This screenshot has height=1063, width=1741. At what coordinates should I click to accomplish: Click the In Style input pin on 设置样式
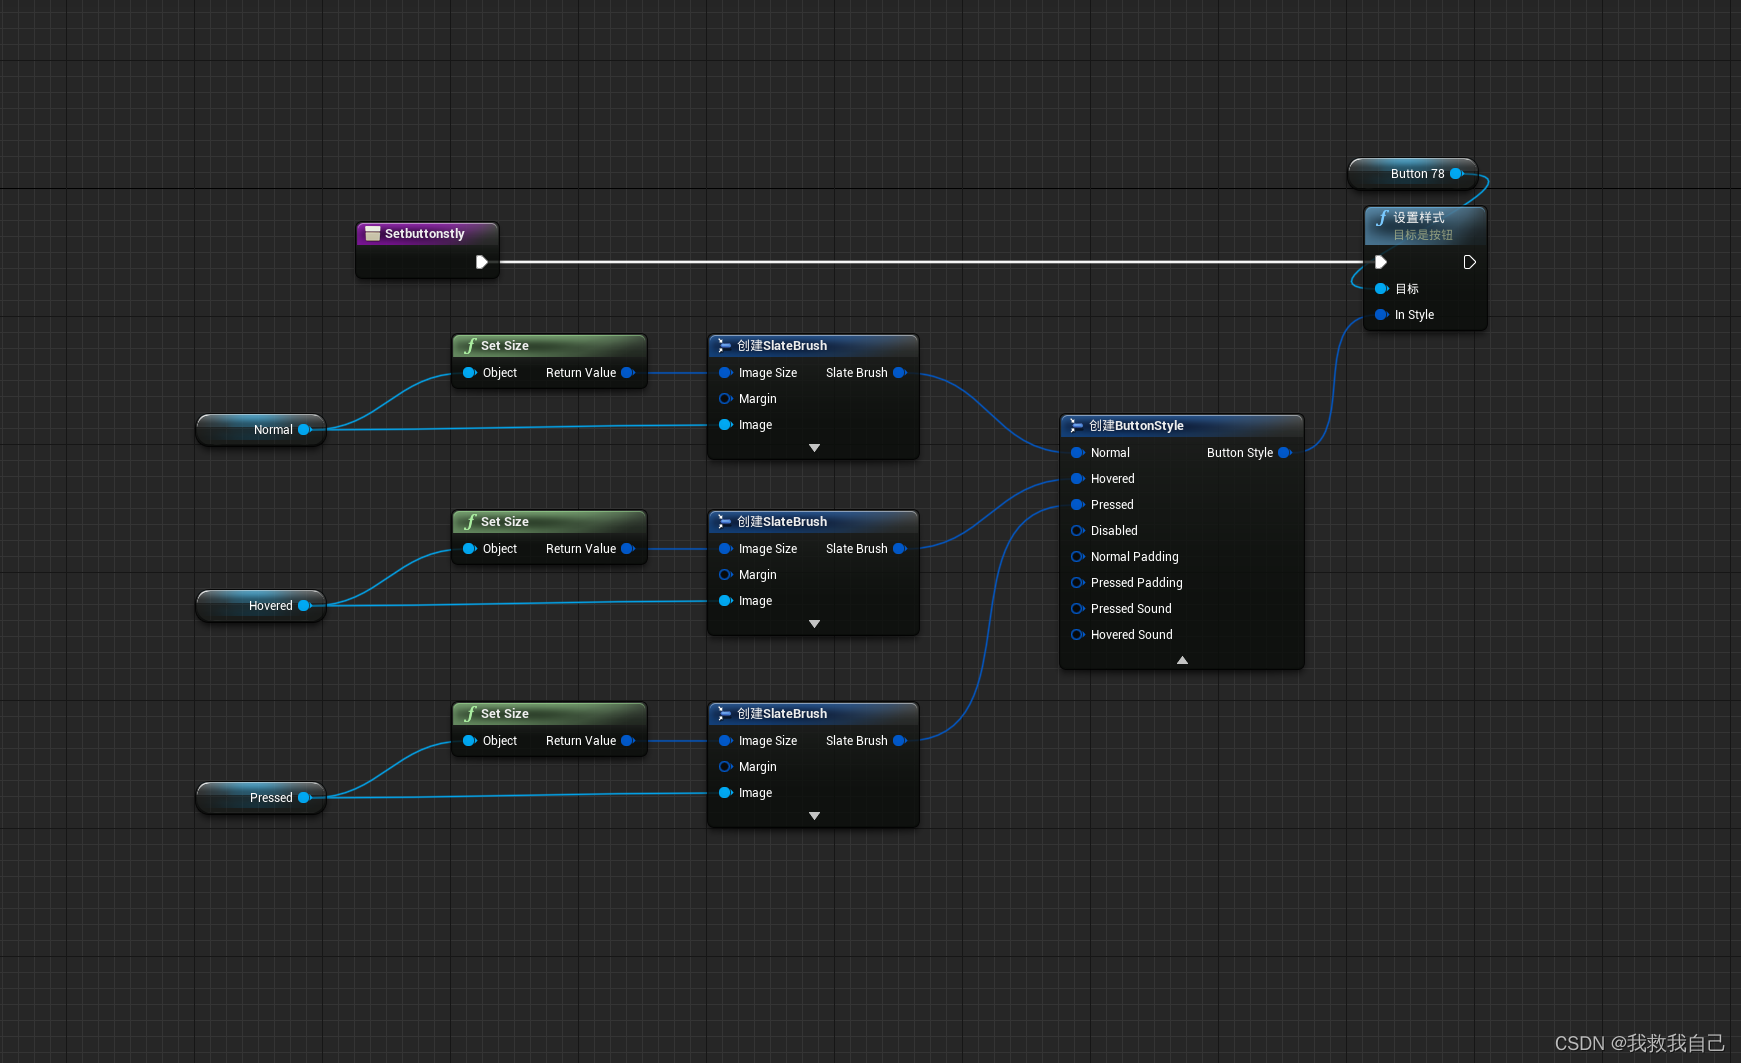[1383, 314]
